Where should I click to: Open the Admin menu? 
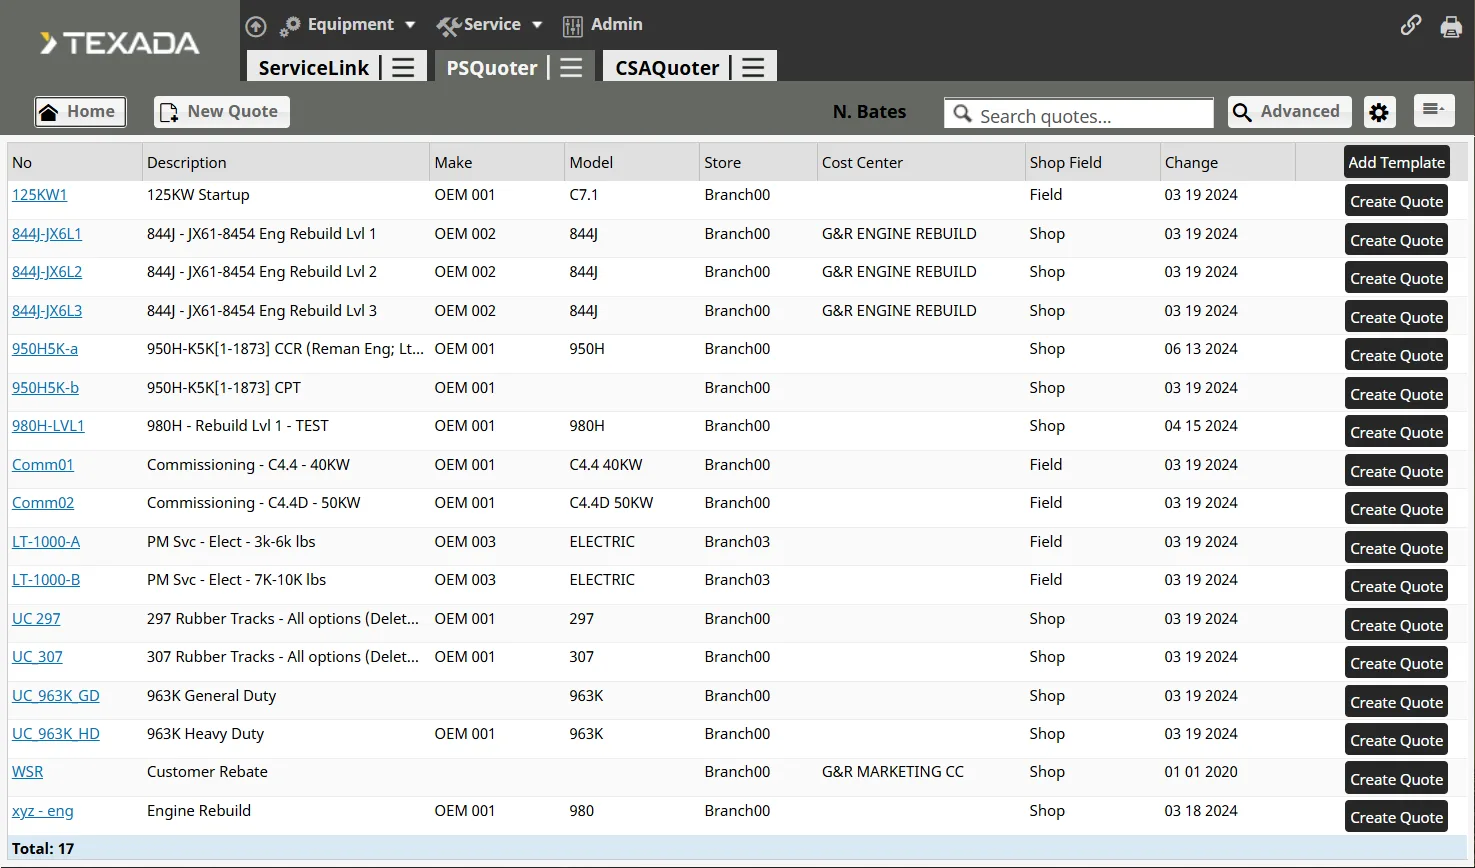point(603,25)
